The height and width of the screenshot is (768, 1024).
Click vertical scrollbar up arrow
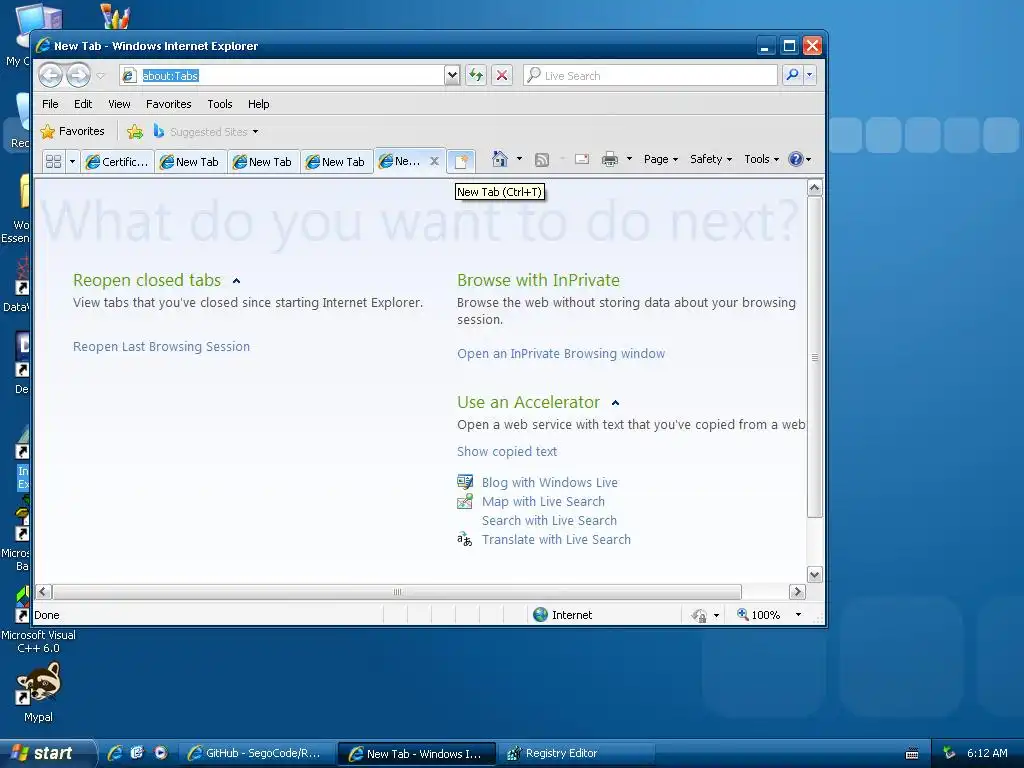814,188
